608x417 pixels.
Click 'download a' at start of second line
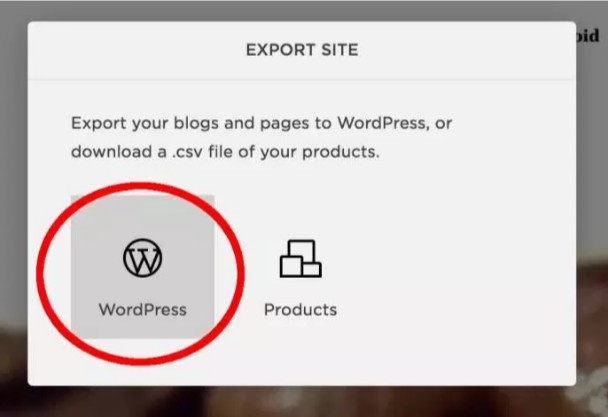coord(119,152)
